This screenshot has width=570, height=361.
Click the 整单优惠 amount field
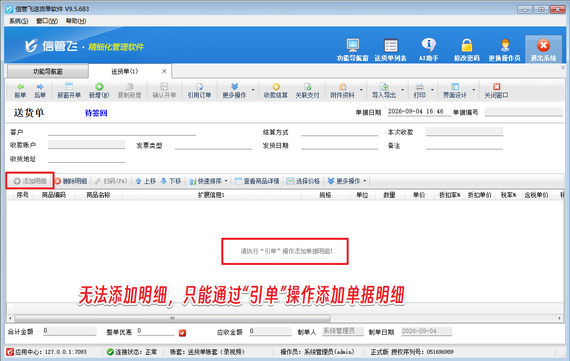(x=156, y=331)
